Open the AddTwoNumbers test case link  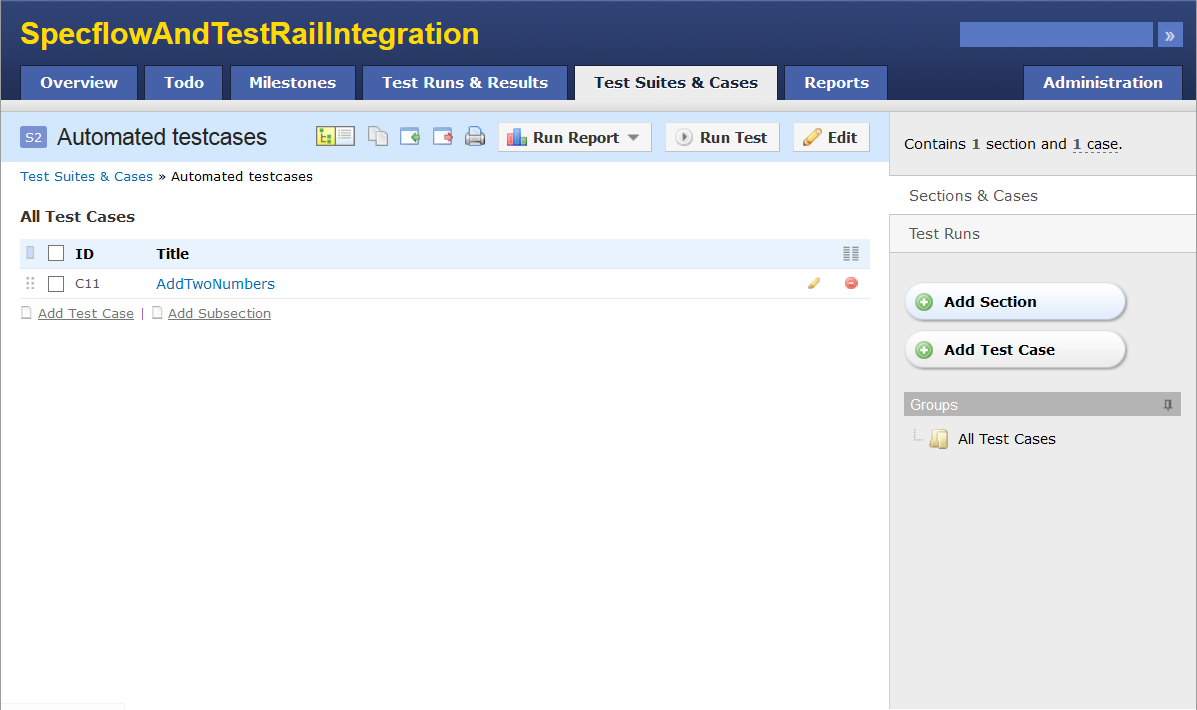[x=215, y=284]
